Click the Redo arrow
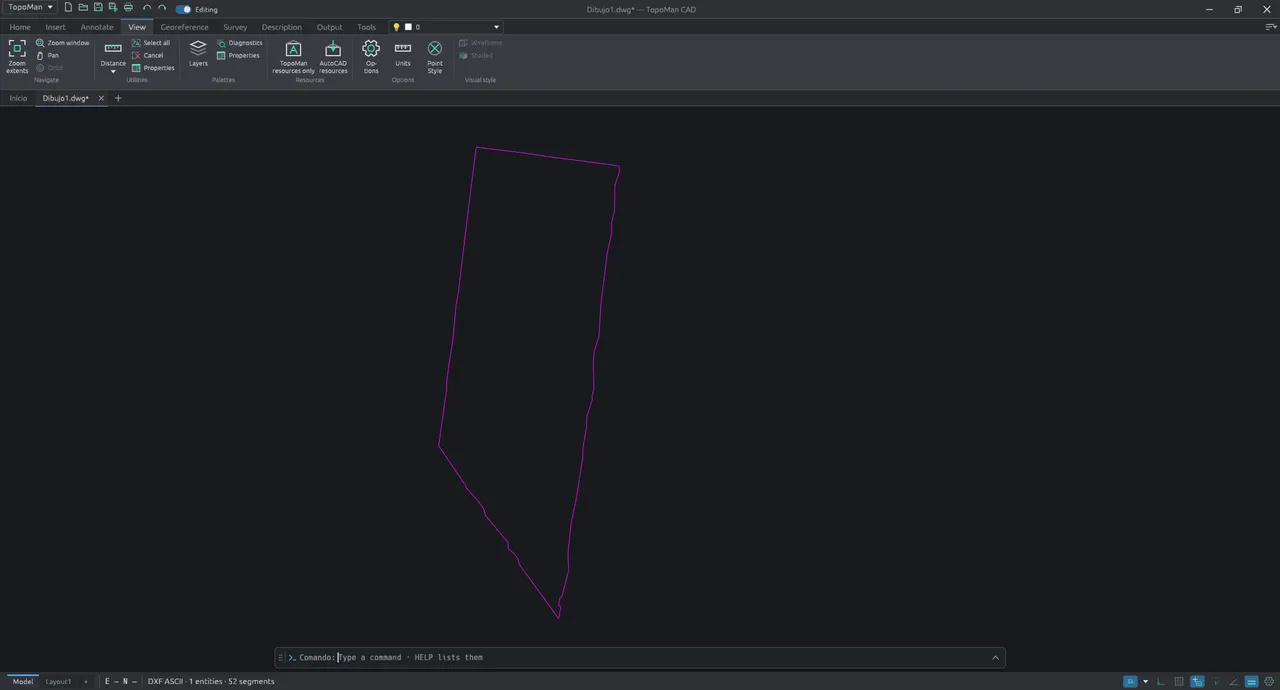Image resolution: width=1280 pixels, height=690 pixels. coord(162,8)
